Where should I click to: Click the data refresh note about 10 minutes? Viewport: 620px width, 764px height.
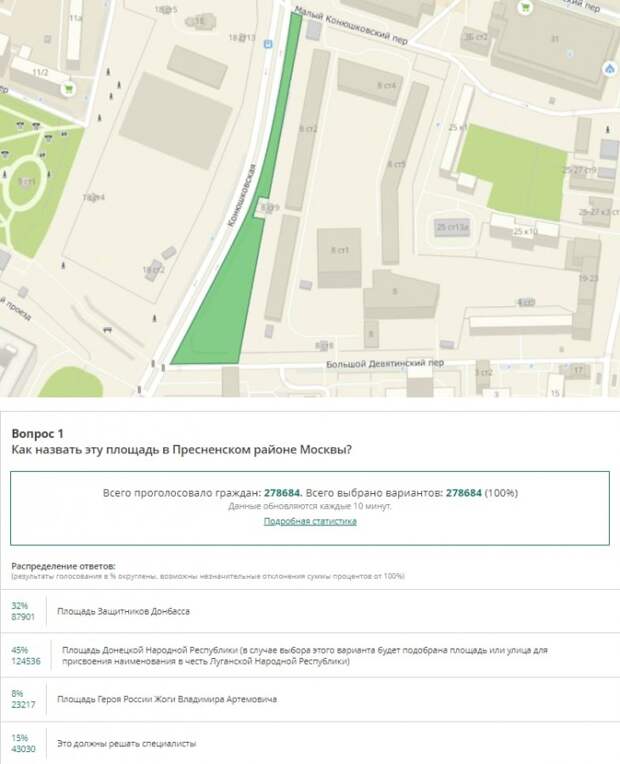(x=310, y=506)
